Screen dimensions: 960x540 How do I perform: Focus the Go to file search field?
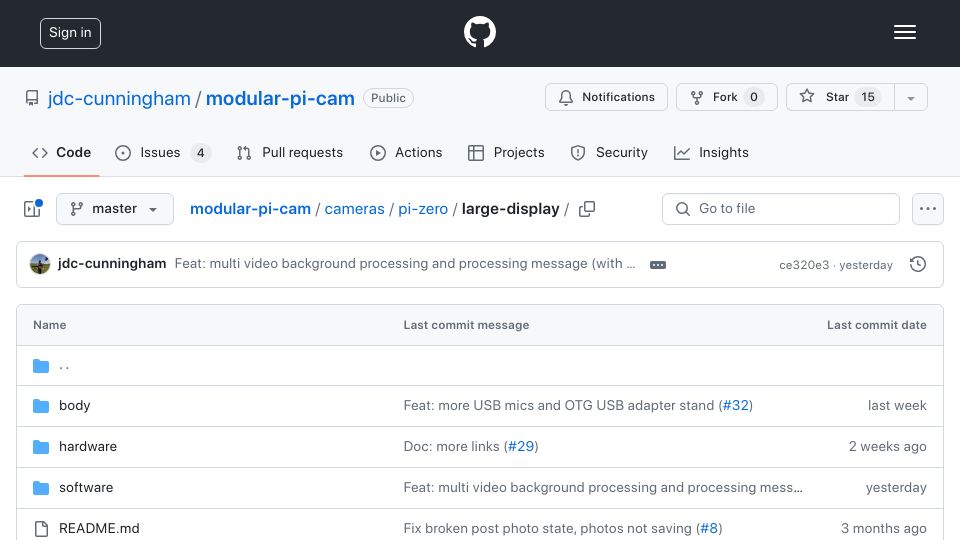781,209
